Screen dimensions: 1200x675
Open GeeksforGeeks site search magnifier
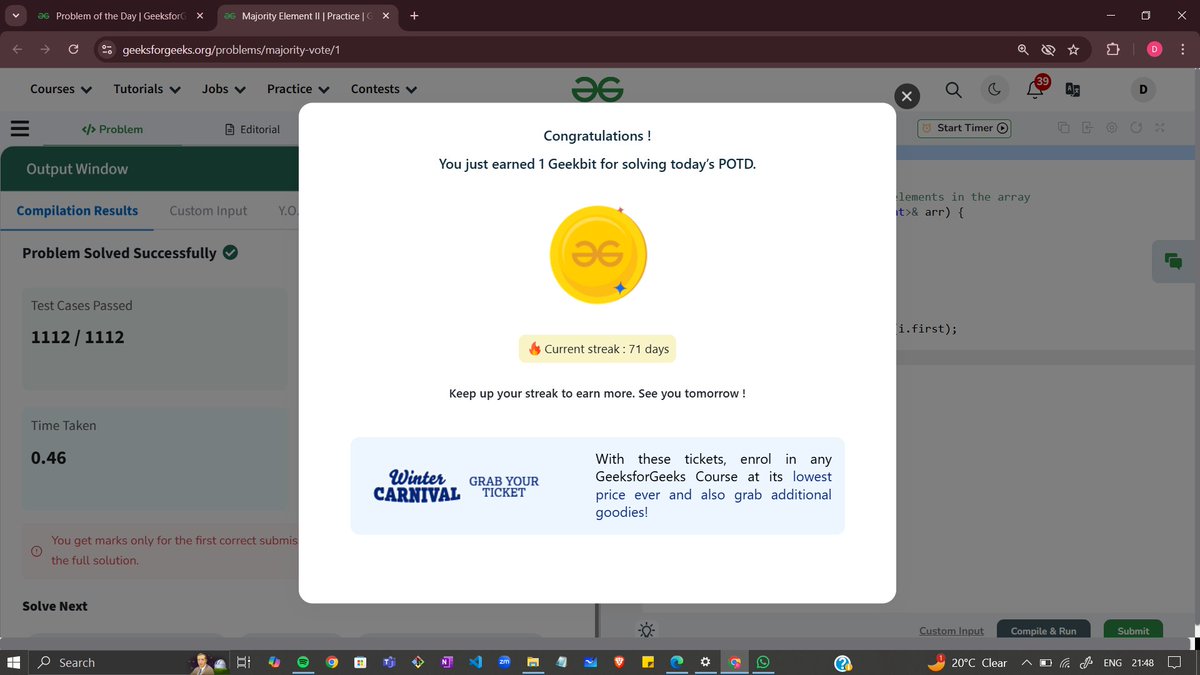[954, 90]
